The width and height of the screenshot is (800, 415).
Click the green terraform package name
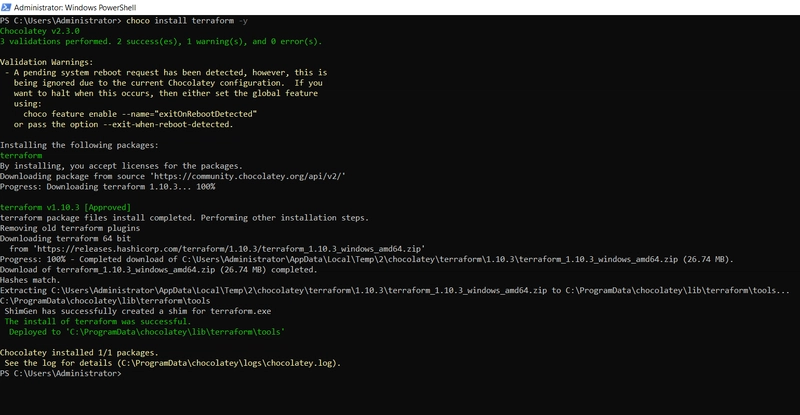[21, 156]
